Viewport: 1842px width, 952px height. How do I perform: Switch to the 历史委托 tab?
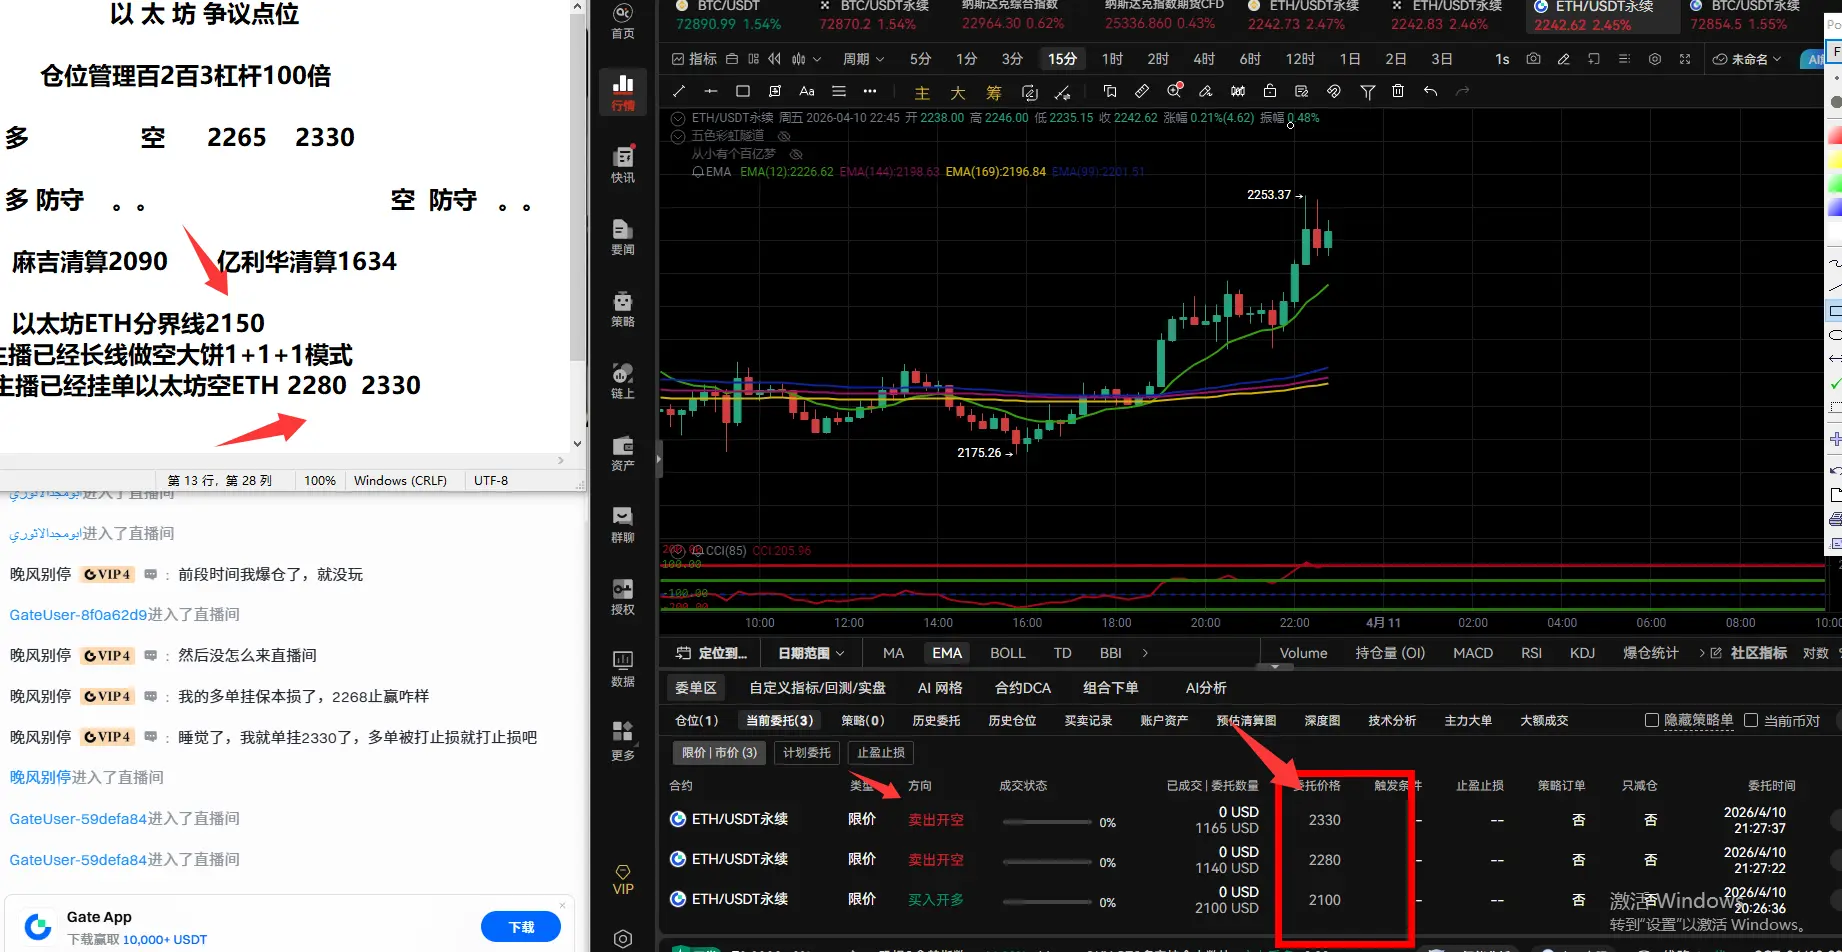click(x=936, y=720)
